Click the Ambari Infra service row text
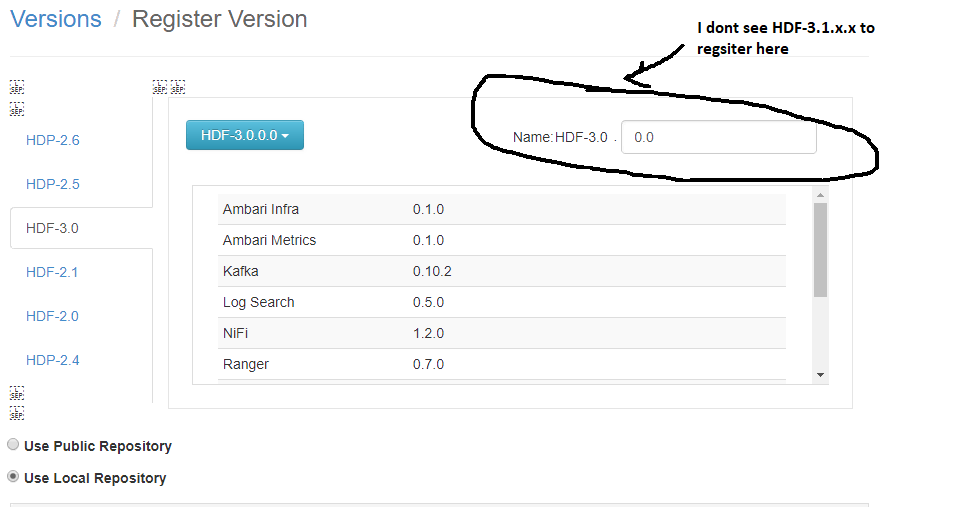This screenshot has width=960, height=507. (261, 209)
